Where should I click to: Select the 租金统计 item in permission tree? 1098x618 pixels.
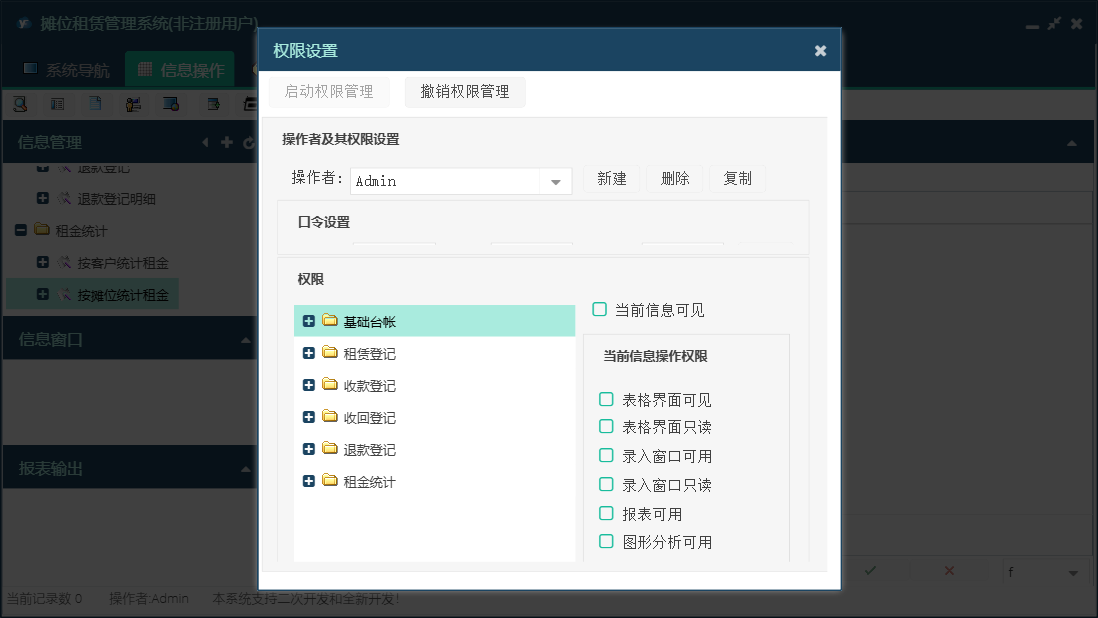click(x=369, y=482)
